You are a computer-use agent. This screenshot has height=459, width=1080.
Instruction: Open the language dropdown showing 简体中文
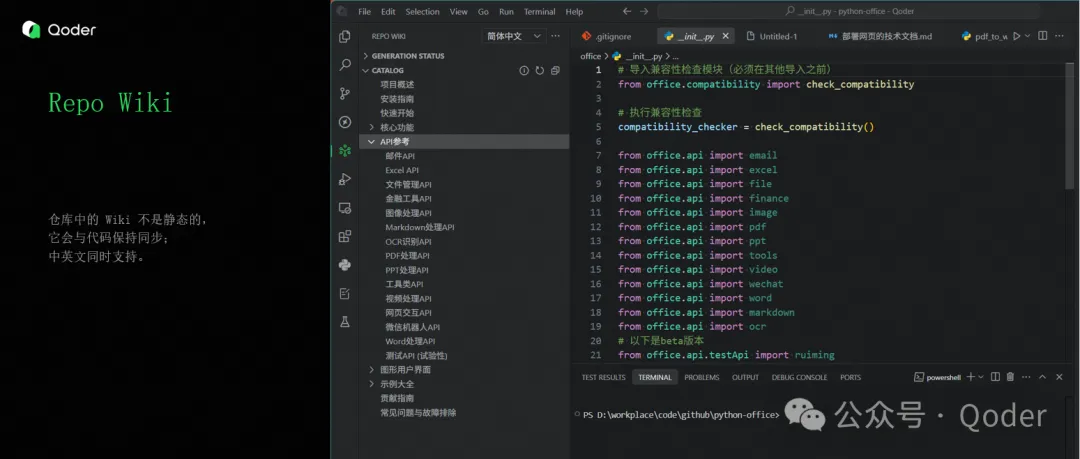[x=515, y=37]
